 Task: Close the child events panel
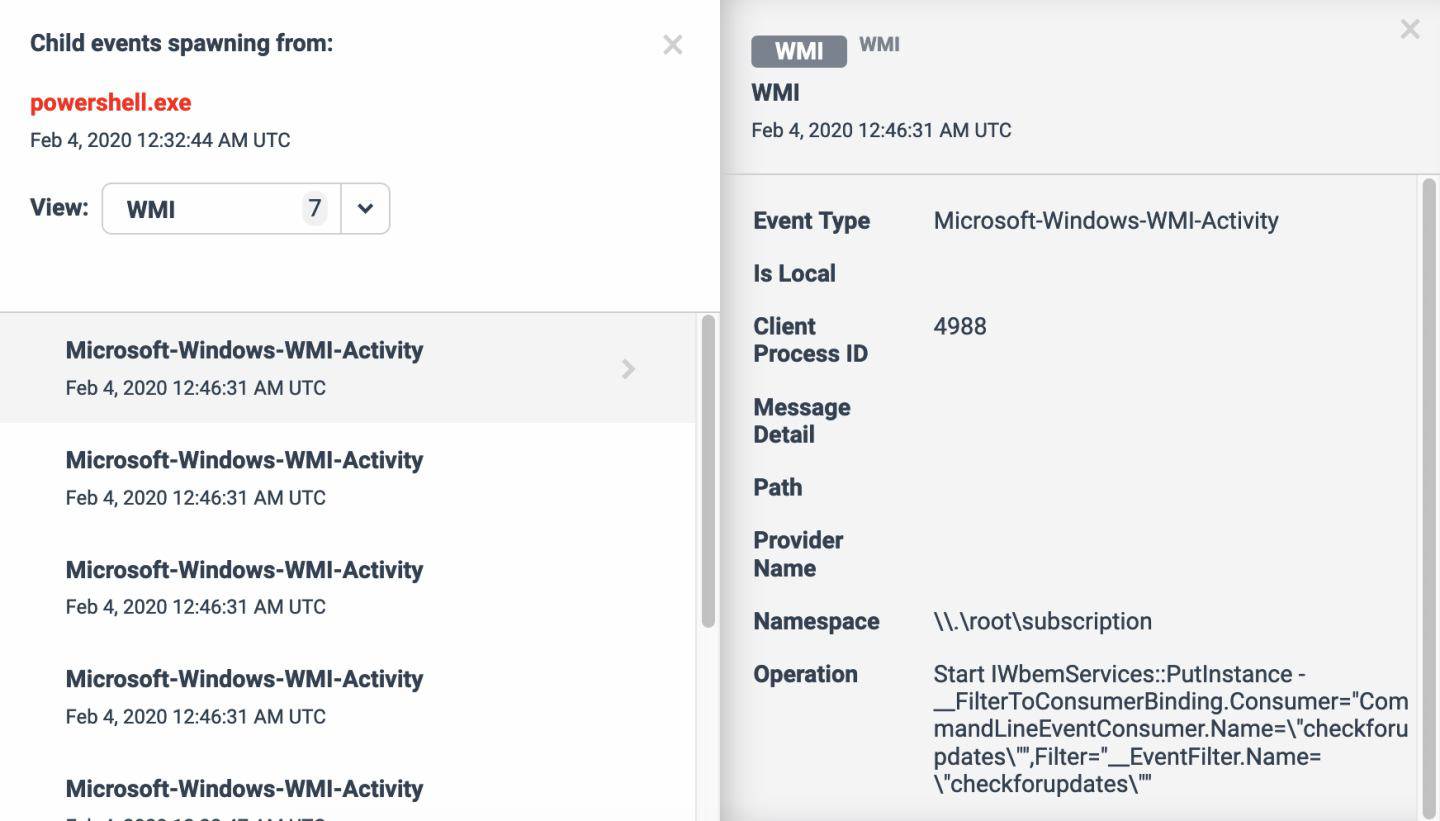672,45
